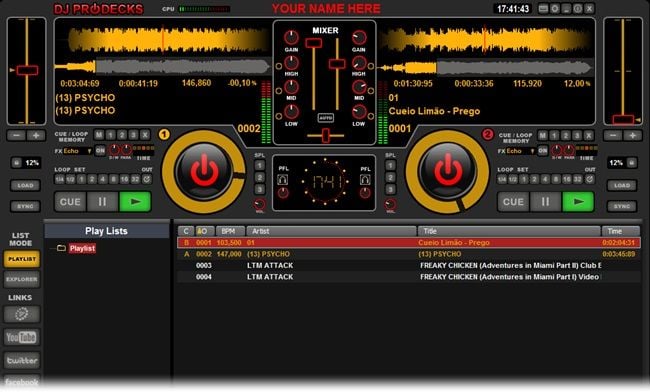Sort track list by BPM column
650x392 pixels.
pos(230,231)
